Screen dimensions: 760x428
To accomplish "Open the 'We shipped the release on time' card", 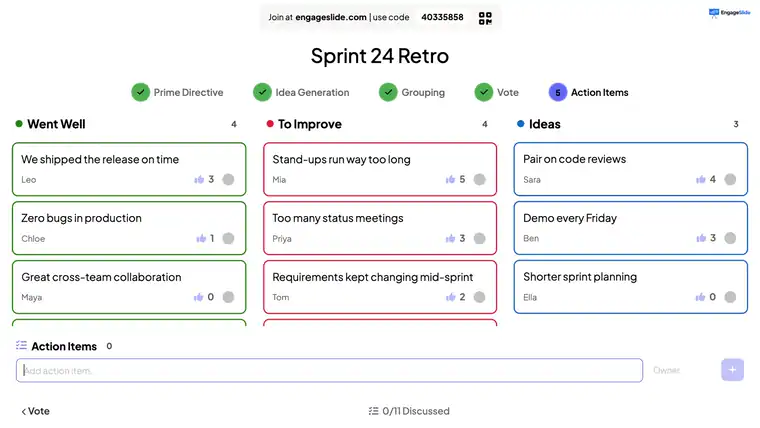I will point(129,169).
